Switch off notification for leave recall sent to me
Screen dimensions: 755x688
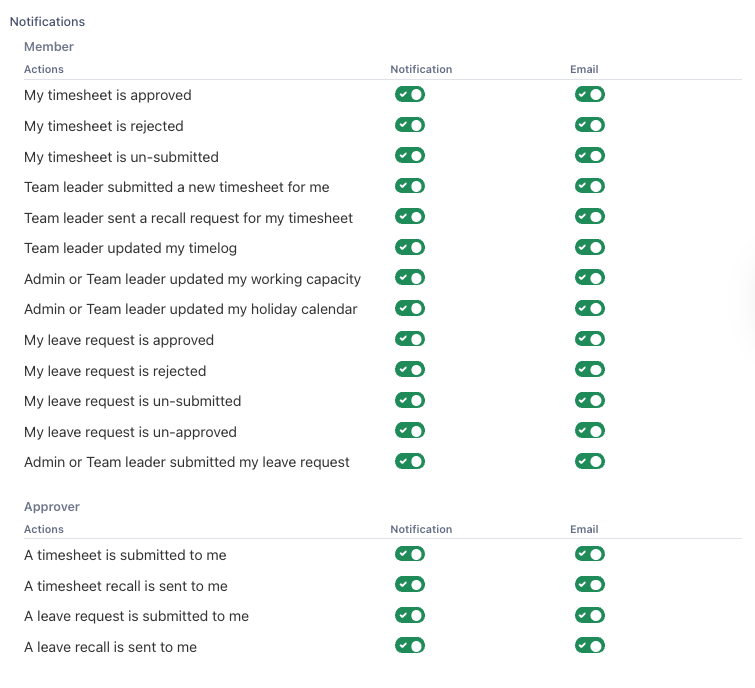(410, 646)
